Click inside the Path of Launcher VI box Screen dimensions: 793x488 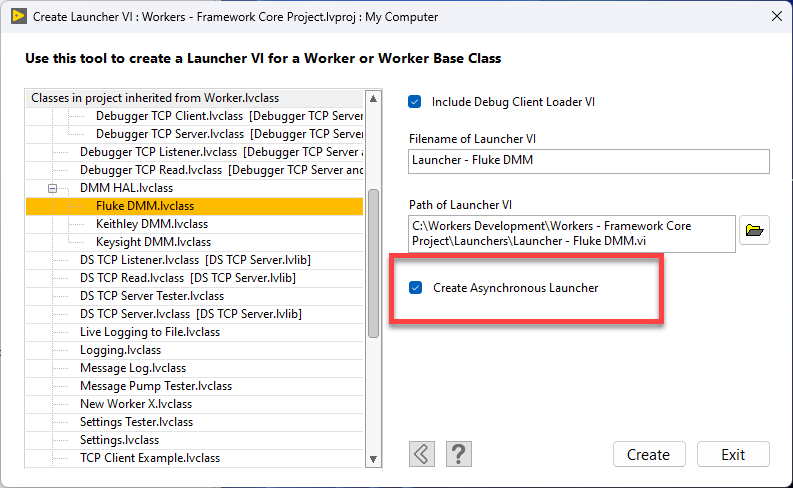[572, 233]
